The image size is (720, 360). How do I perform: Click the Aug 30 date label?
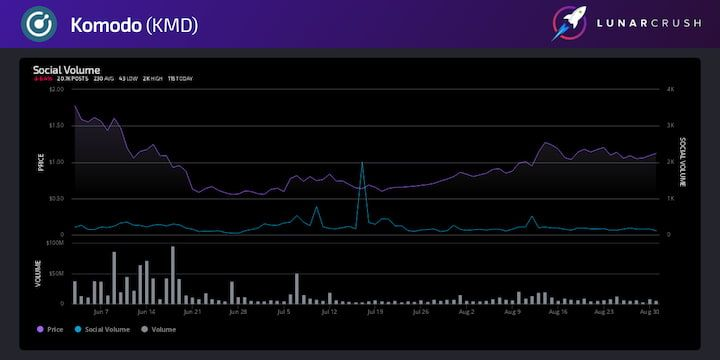click(x=649, y=312)
